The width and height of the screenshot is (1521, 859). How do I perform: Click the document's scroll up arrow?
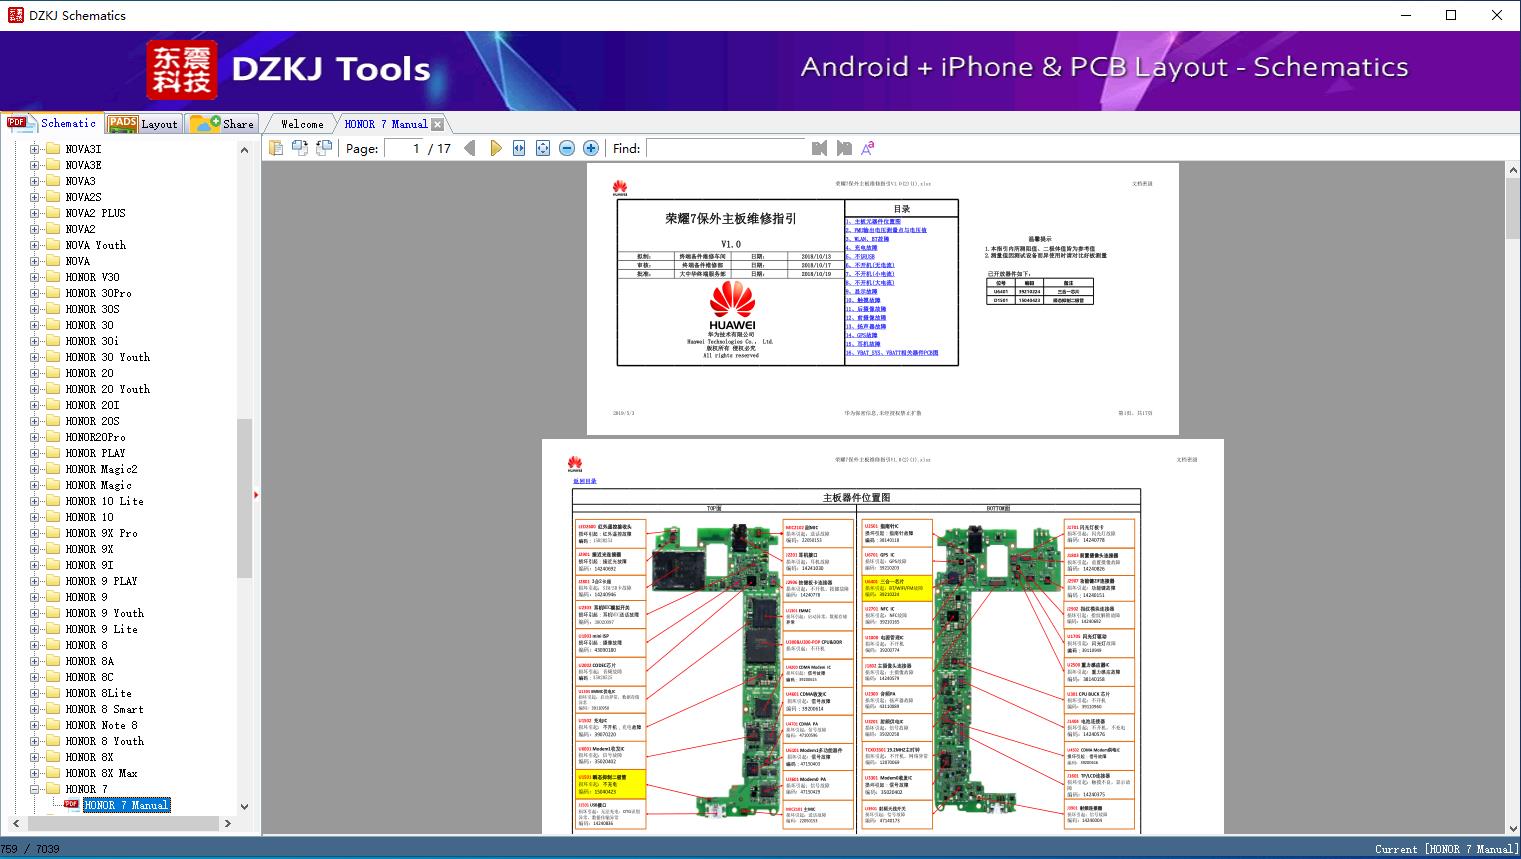1513,171
